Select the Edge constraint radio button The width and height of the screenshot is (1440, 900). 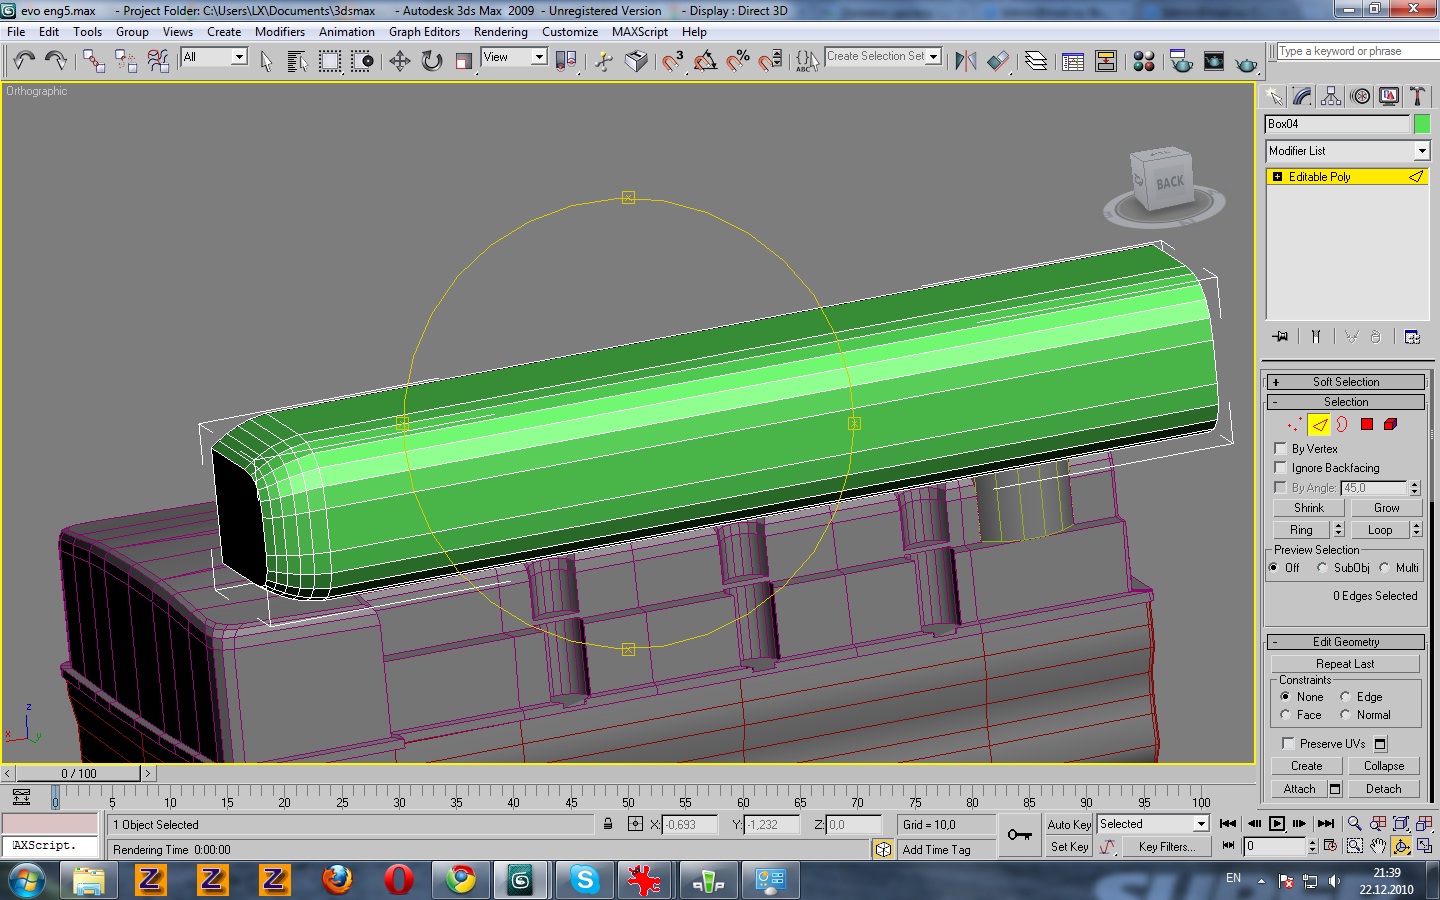pyautogui.click(x=1346, y=697)
